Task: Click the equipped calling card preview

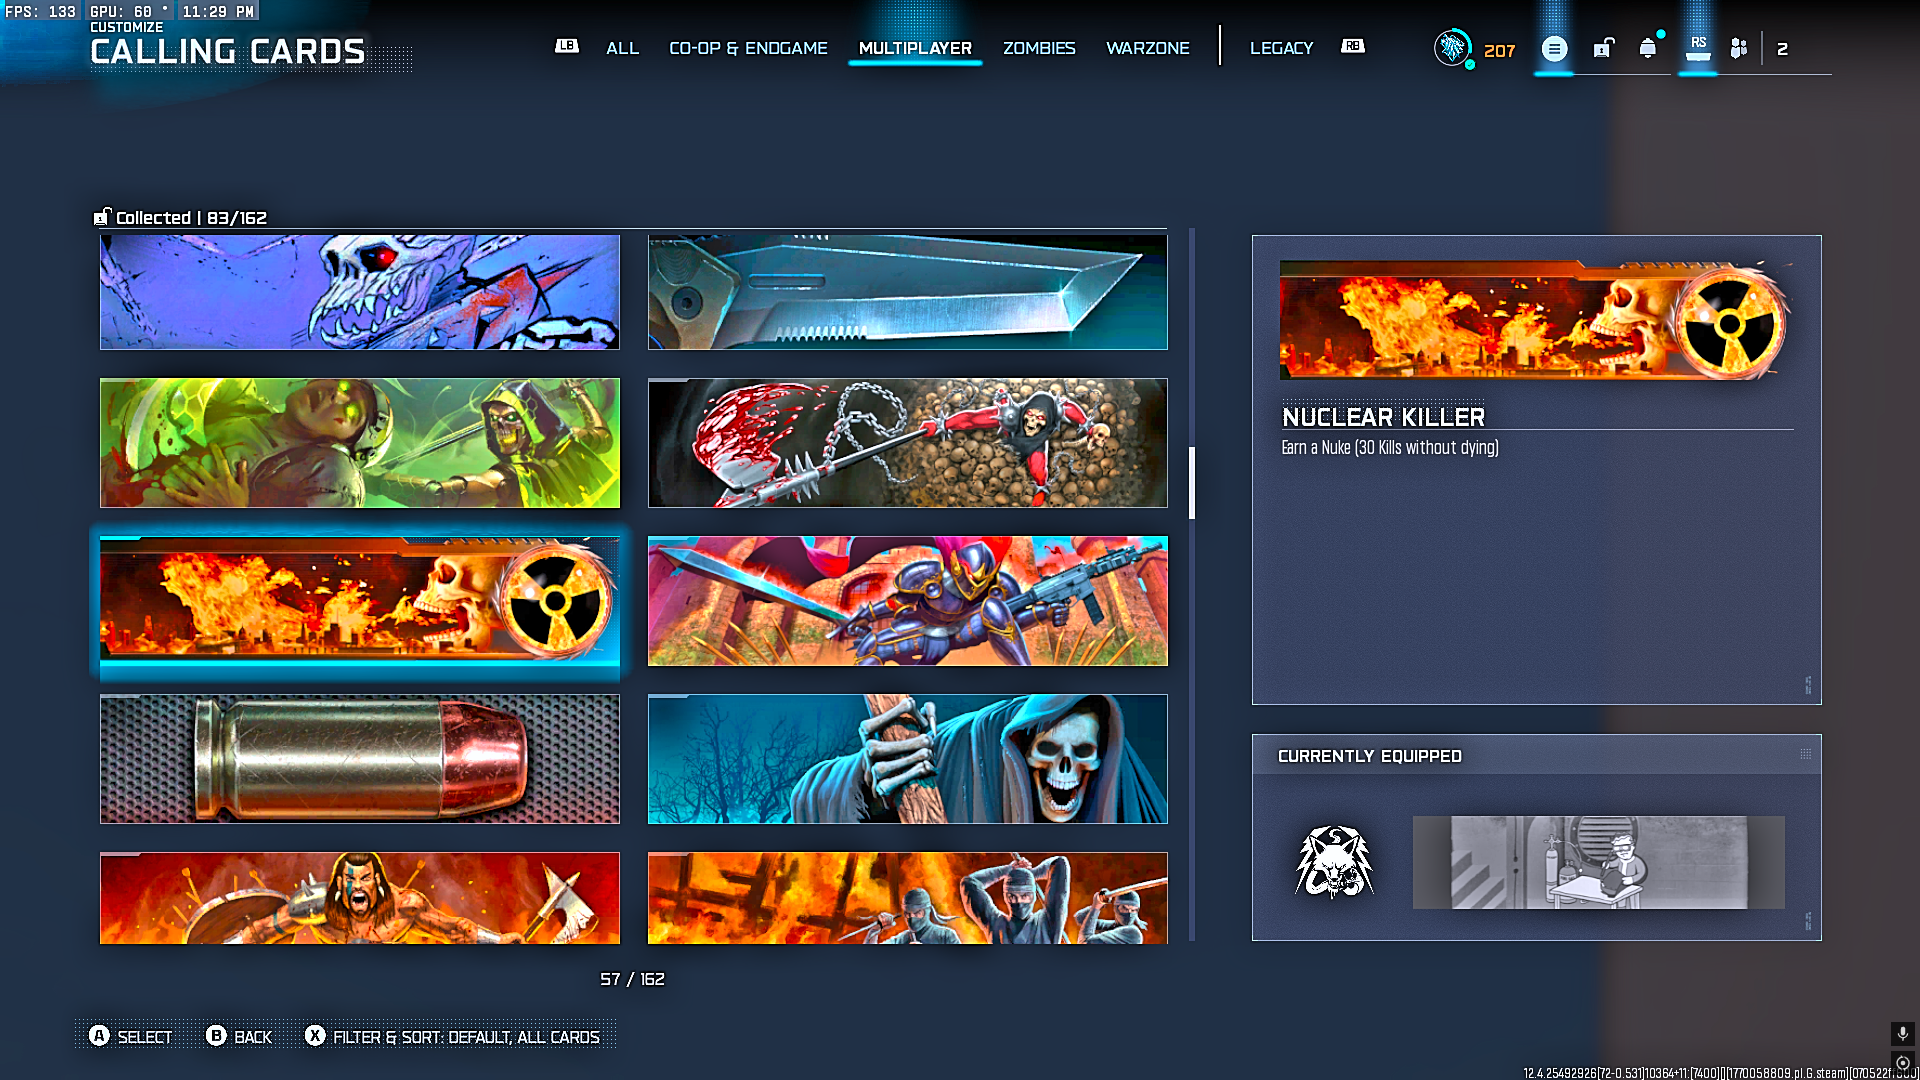Action: [x=1598, y=862]
